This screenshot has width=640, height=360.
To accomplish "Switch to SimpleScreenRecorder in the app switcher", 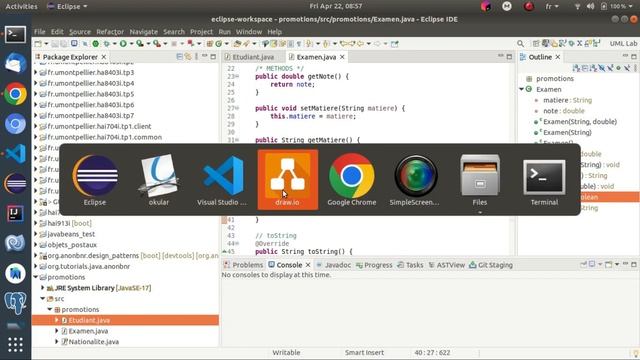I will tap(415, 180).
